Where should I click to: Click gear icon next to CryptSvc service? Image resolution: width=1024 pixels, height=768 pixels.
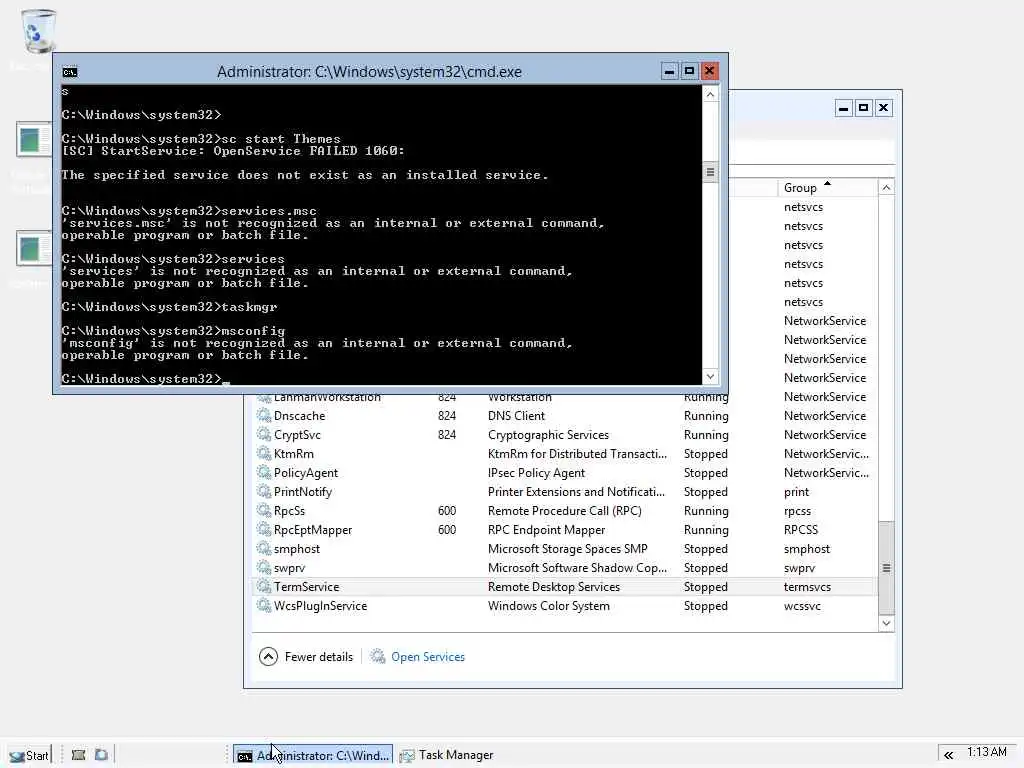(x=264, y=434)
